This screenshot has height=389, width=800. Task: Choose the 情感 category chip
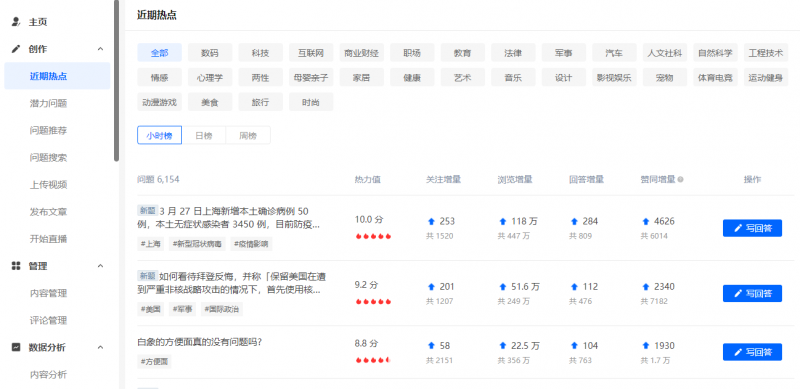click(x=159, y=78)
